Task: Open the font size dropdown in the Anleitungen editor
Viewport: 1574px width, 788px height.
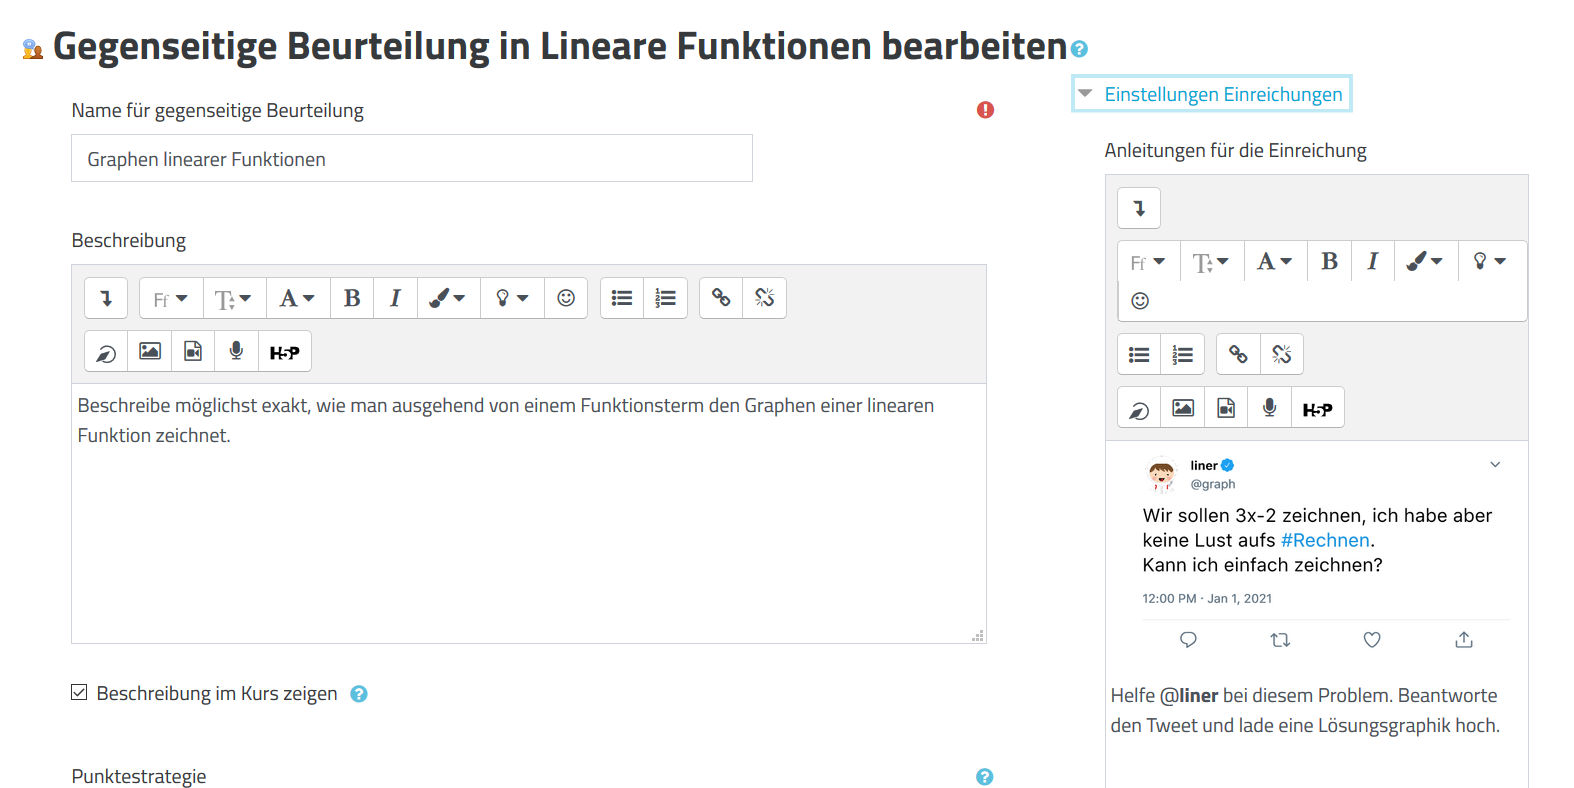Action: [x=1211, y=262]
